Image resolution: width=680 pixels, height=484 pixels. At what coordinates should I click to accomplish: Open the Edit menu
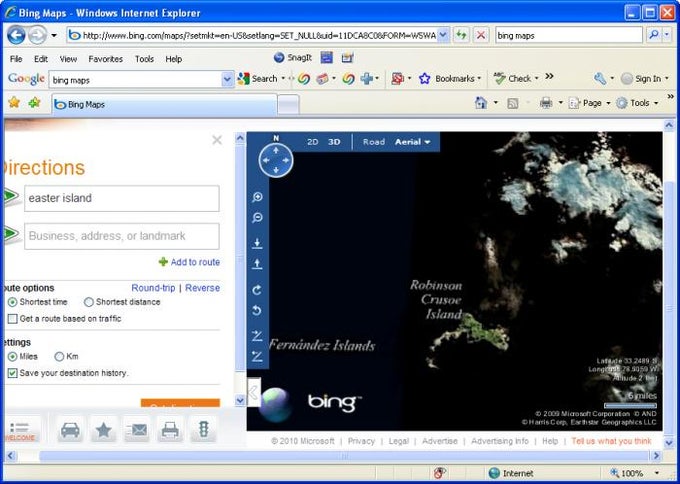(x=41, y=59)
